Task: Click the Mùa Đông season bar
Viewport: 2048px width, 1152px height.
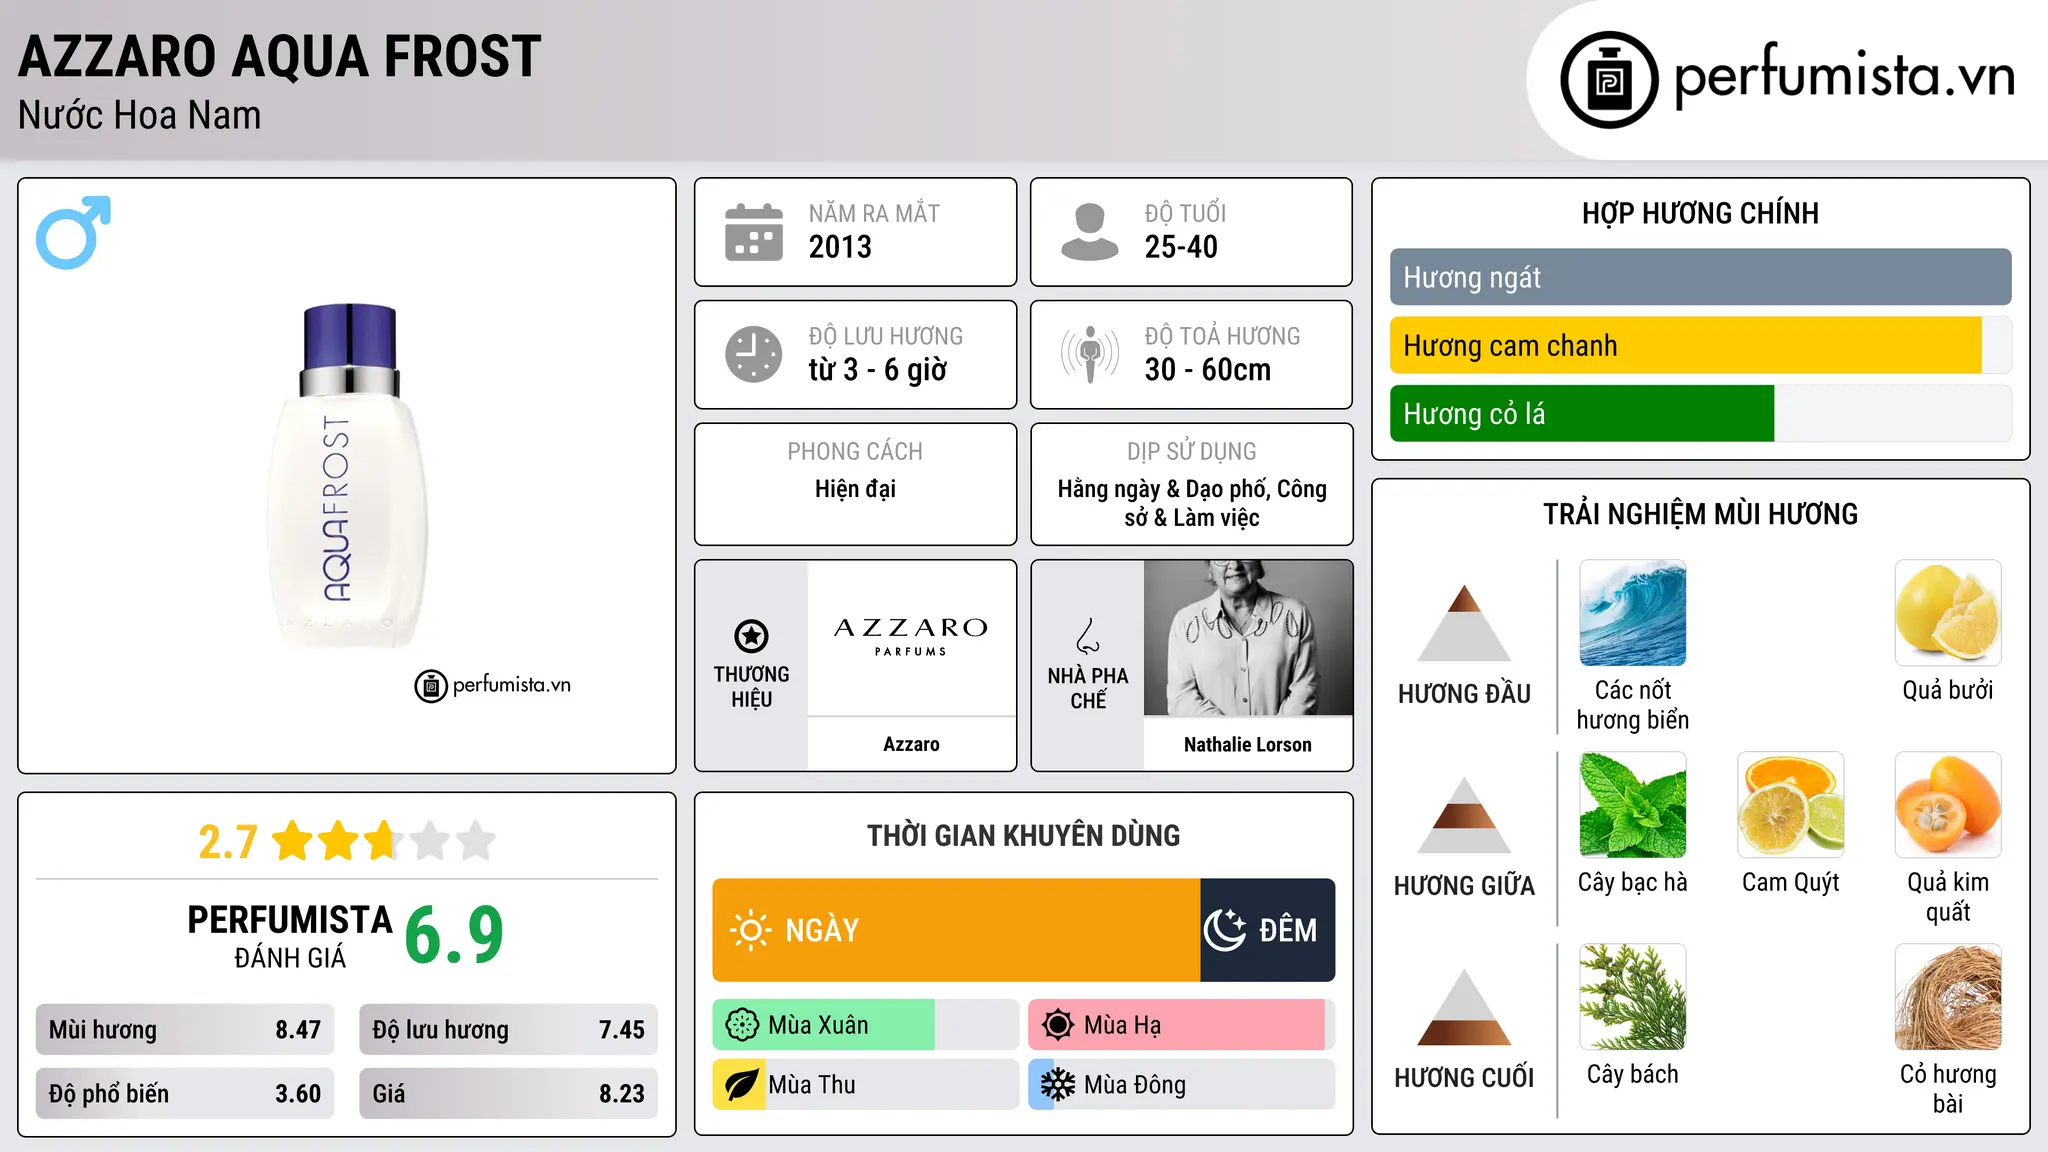Action: (x=1182, y=1085)
